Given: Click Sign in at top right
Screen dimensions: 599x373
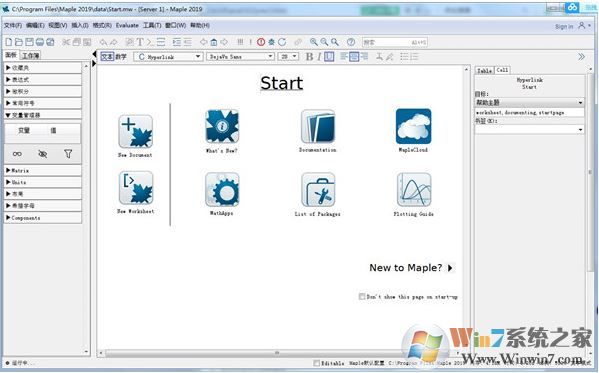Looking at the screenshot, I should [564, 26].
